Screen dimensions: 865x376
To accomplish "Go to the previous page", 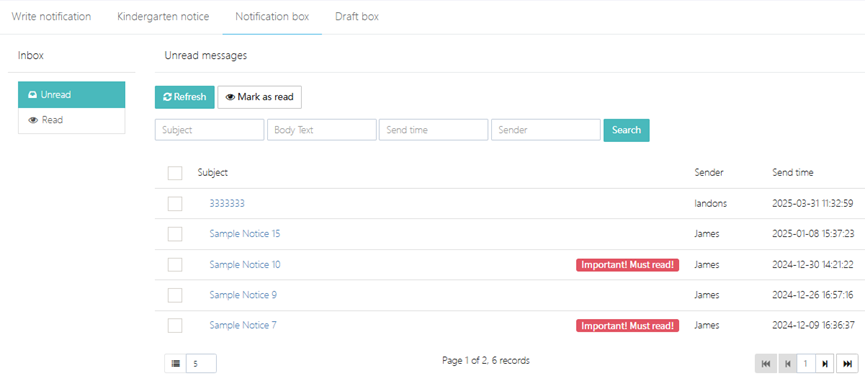I will tap(788, 363).
